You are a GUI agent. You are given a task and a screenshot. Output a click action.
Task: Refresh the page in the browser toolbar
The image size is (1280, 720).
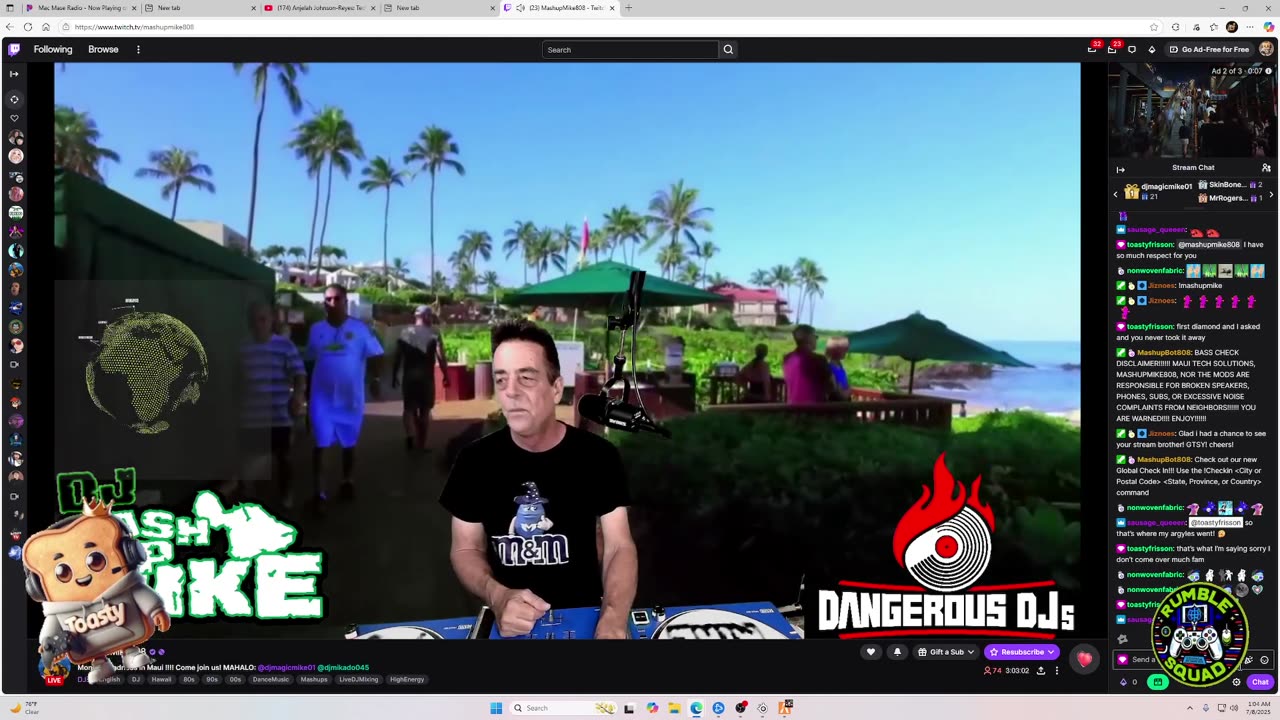27,27
